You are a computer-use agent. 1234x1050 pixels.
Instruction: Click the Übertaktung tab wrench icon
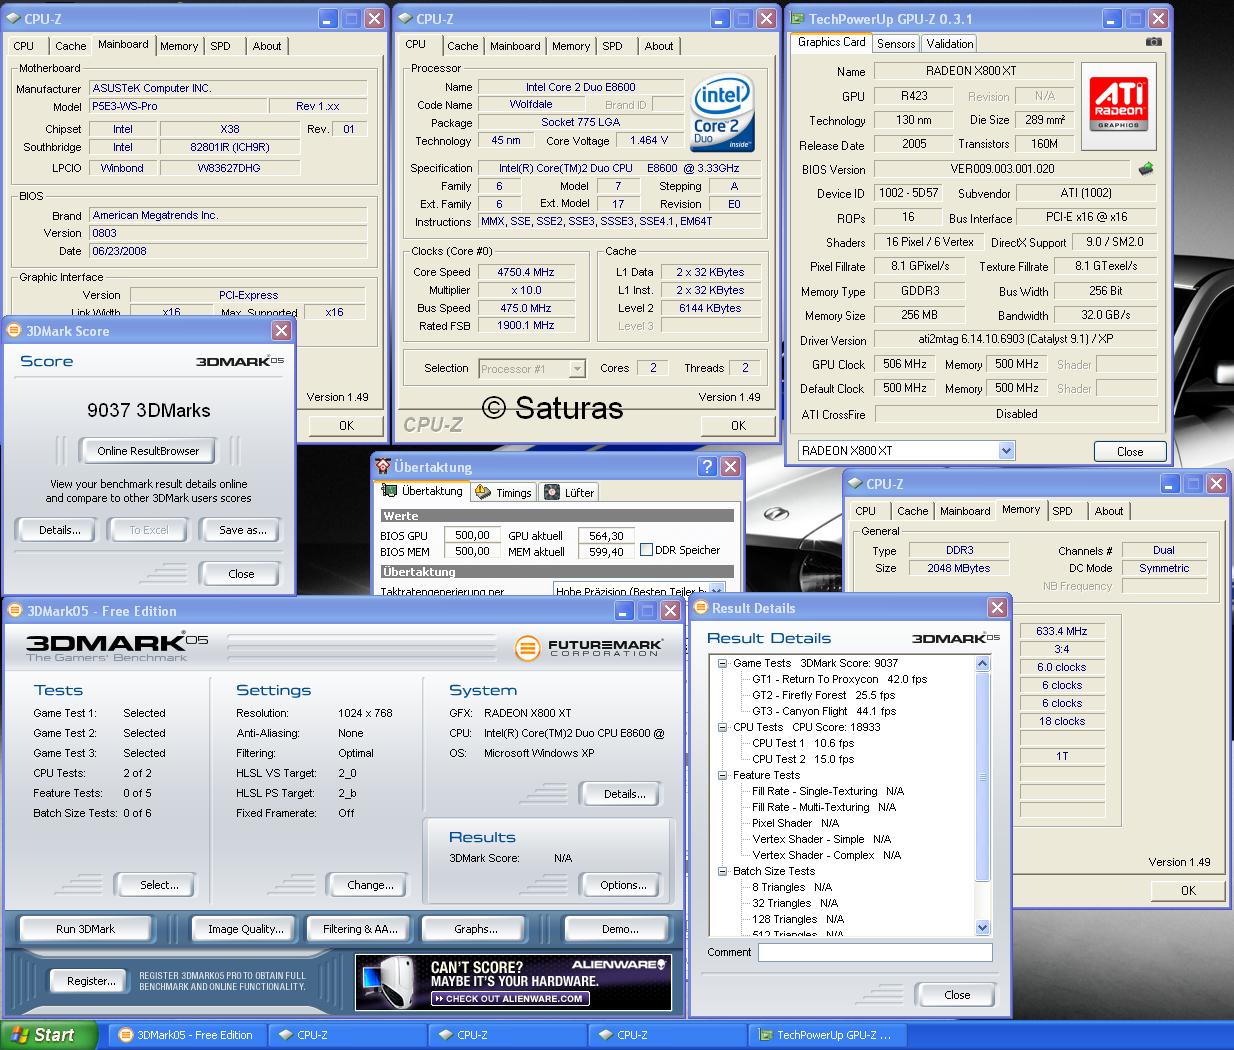click(390, 491)
